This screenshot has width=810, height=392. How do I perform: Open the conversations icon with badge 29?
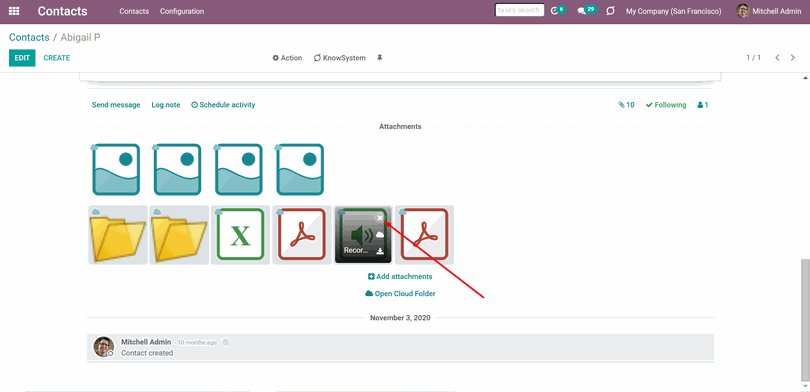click(x=586, y=10)
